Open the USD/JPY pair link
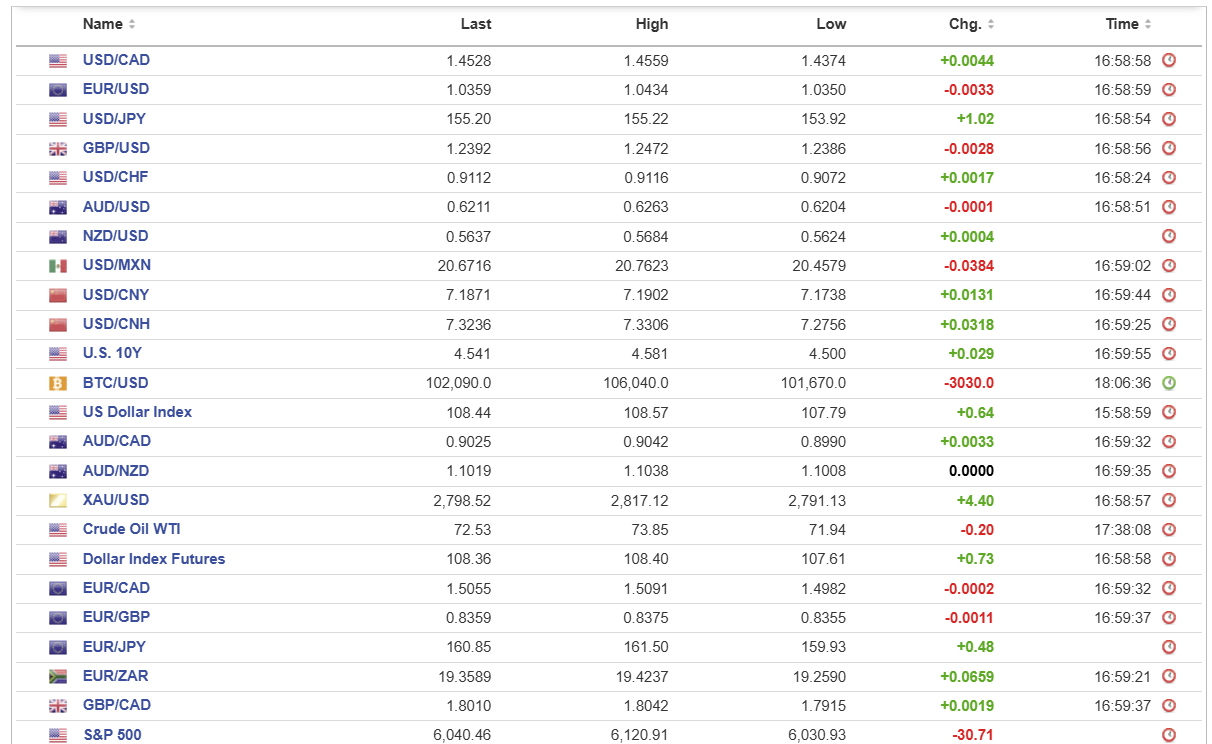 114,119
